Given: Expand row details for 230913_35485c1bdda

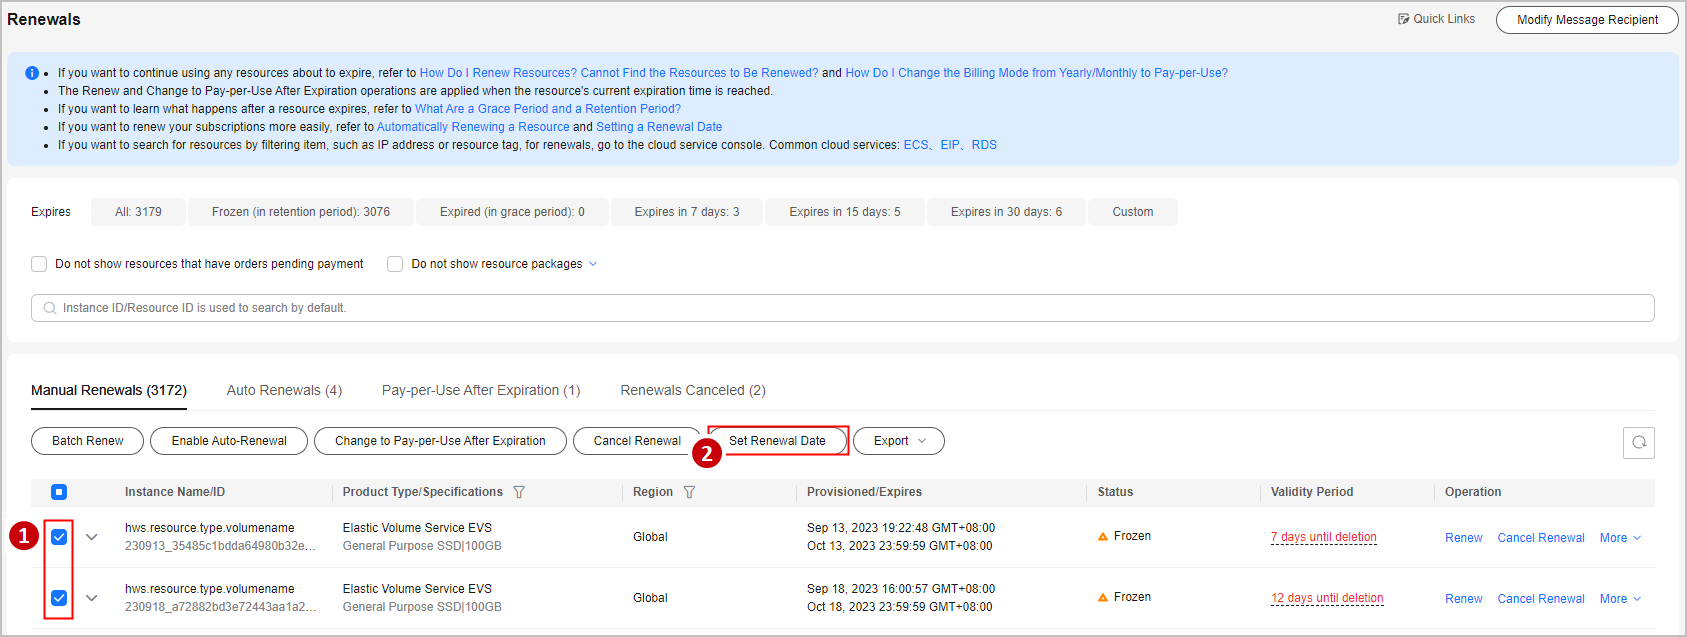Looking at the screenshot, I should tap(92, 537).
